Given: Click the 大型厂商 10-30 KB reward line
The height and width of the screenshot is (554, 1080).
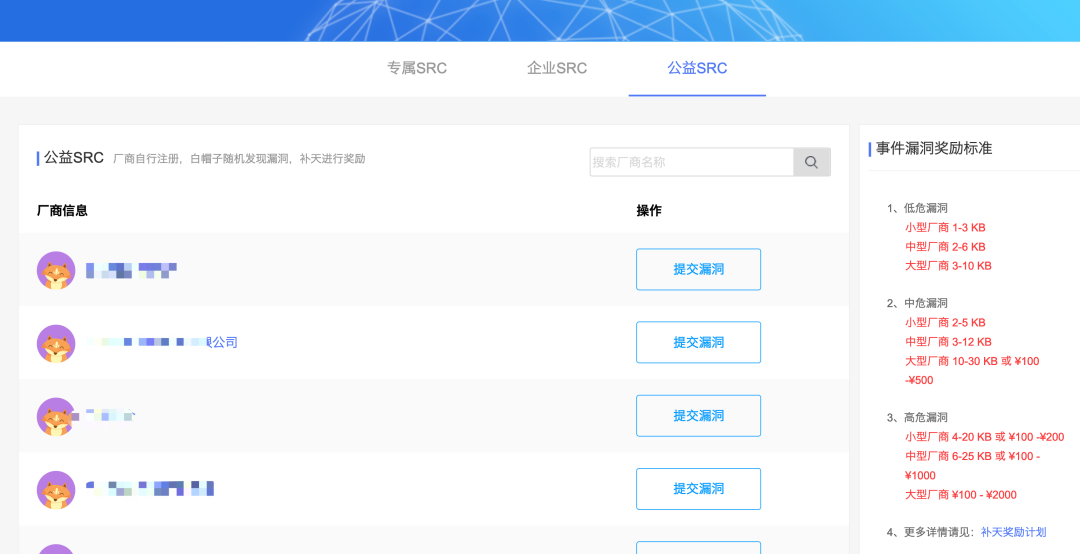Looking at the screenshot, I should point(972,371).
